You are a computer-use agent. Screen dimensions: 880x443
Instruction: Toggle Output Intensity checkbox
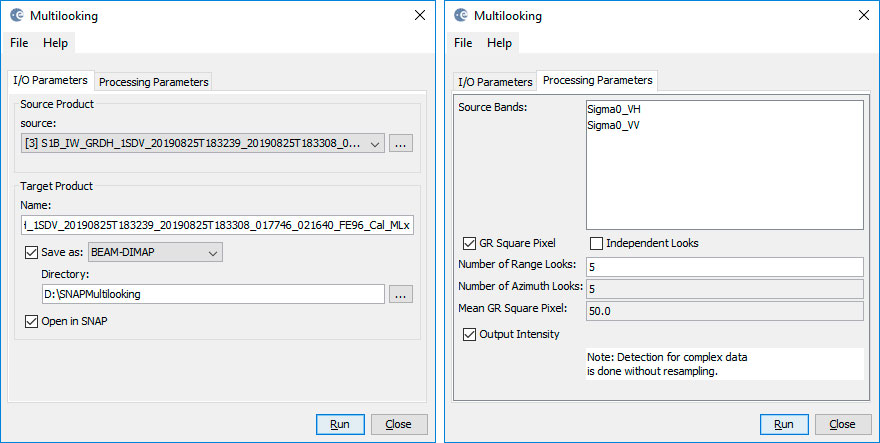pyautogui.click(x=469, y=335)
